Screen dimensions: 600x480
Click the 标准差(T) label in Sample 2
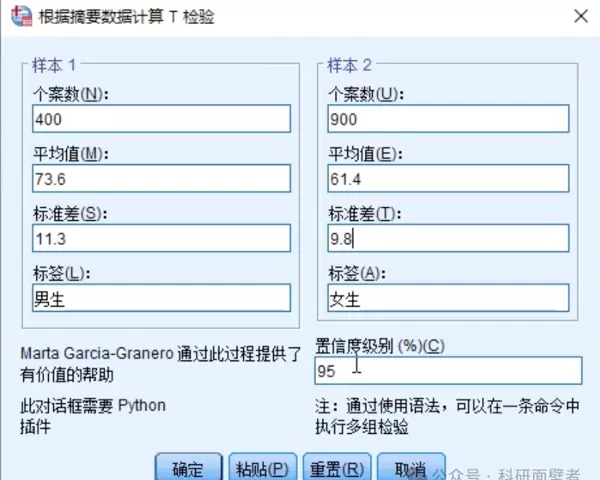[x=362, y=213]
